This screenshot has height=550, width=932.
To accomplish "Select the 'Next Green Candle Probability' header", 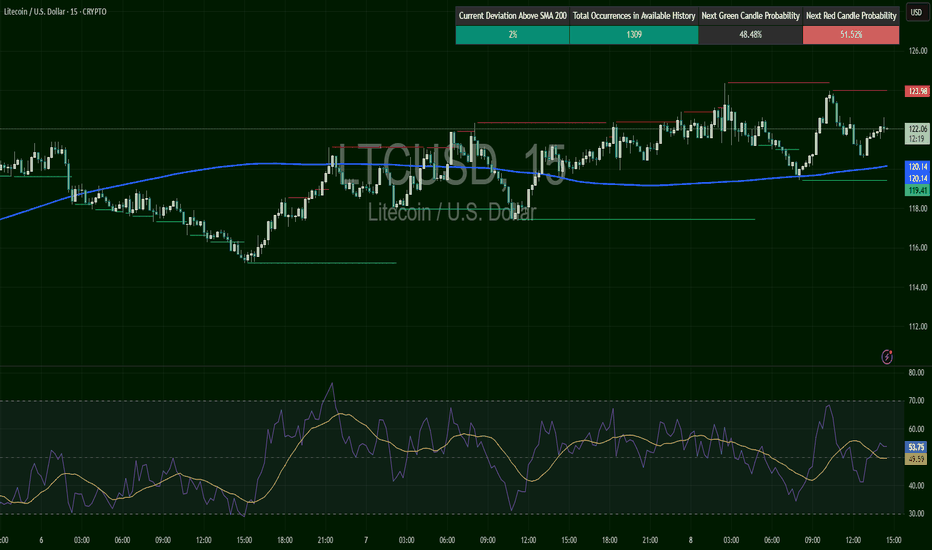I will tap(750, 16).
